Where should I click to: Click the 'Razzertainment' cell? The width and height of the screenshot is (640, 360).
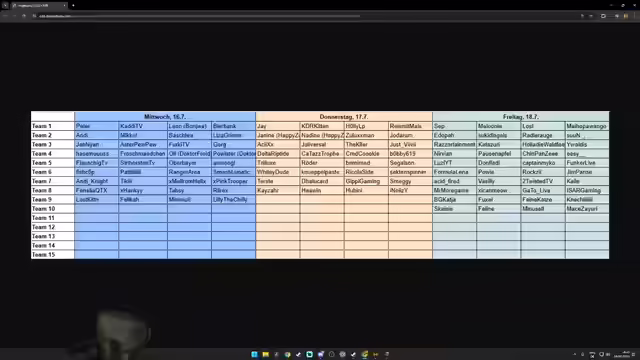(454, 144)
